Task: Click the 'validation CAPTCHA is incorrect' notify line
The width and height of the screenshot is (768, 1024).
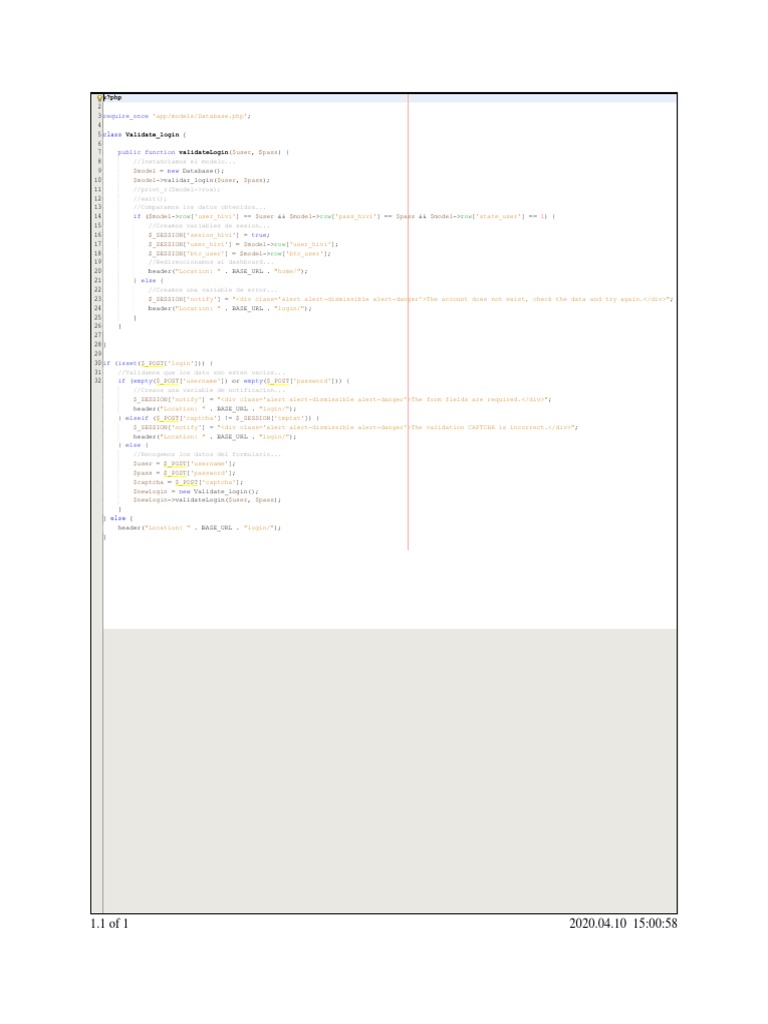Action: (356, 427)
